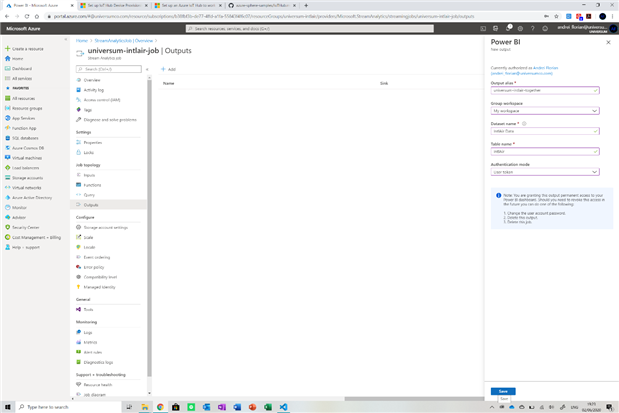Close the Power BI output panel
Image resolution: width=619 pixels, height=413 pixels.
[x=608, y=42]
